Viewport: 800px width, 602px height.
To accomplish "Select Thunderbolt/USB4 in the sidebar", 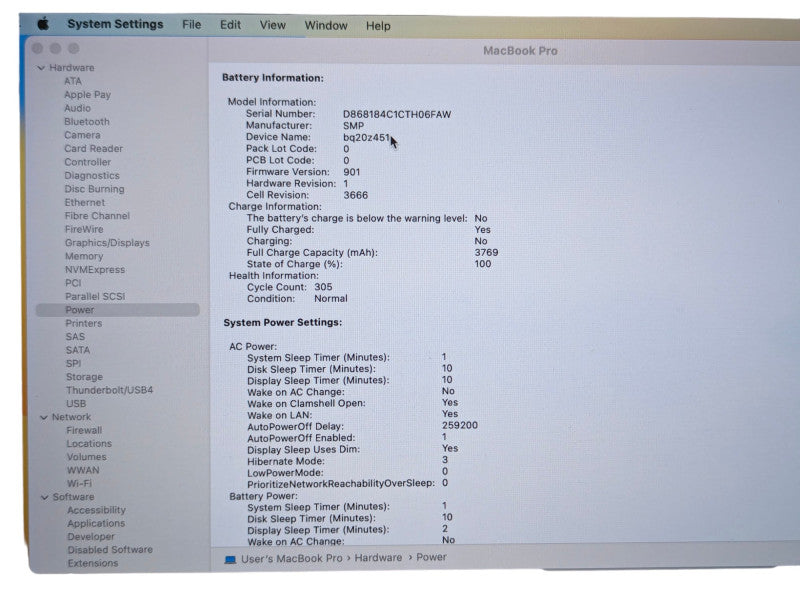I will click(x=109, y=390).
